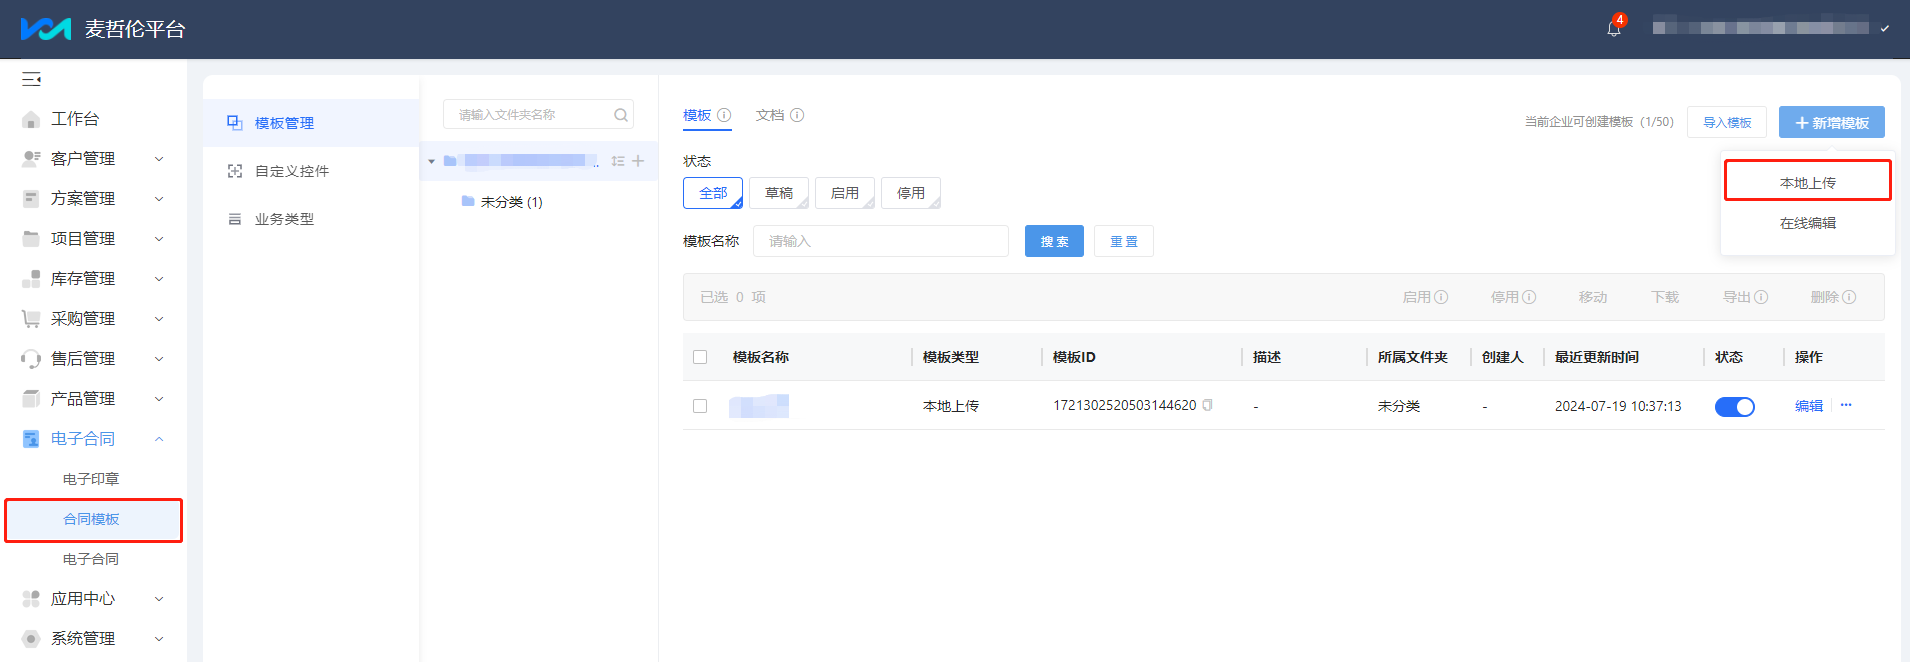Click the folder sort icon

618,161
